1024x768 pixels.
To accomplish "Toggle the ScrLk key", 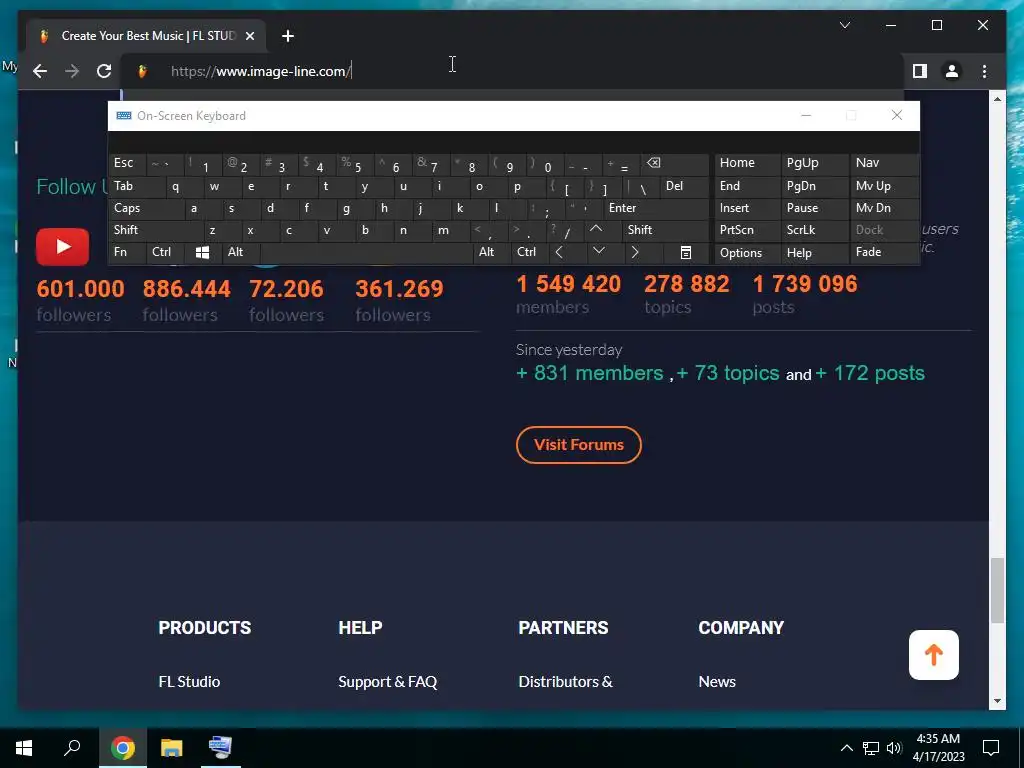I will coord(814,230).
